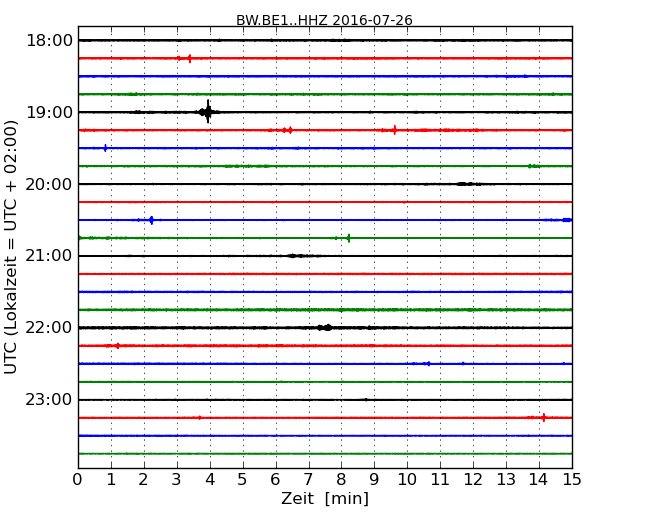Click the x-axis tick label 6

click(x=275, y=479)
